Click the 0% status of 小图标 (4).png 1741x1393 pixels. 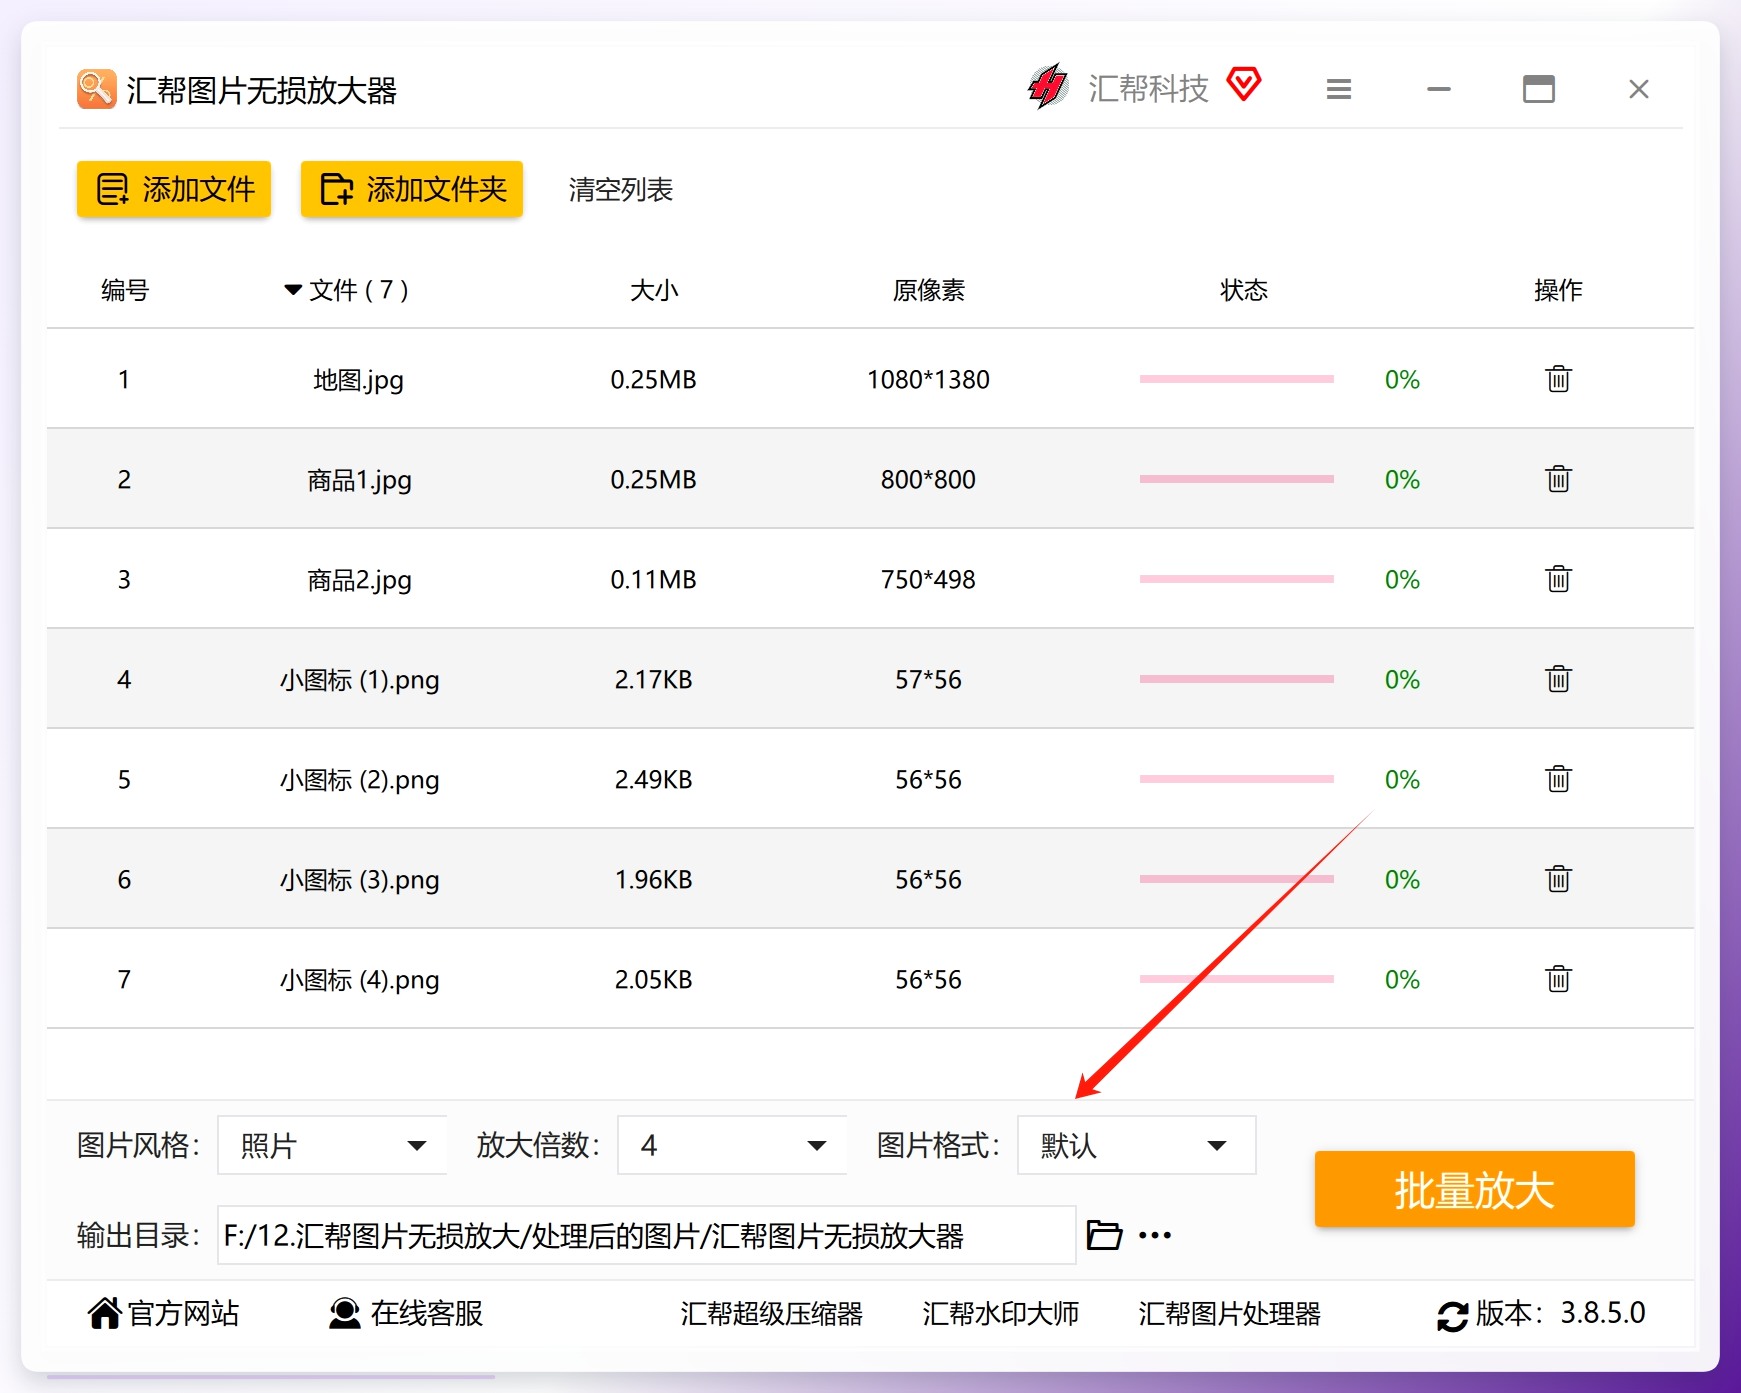click(x=1402, y=979)
